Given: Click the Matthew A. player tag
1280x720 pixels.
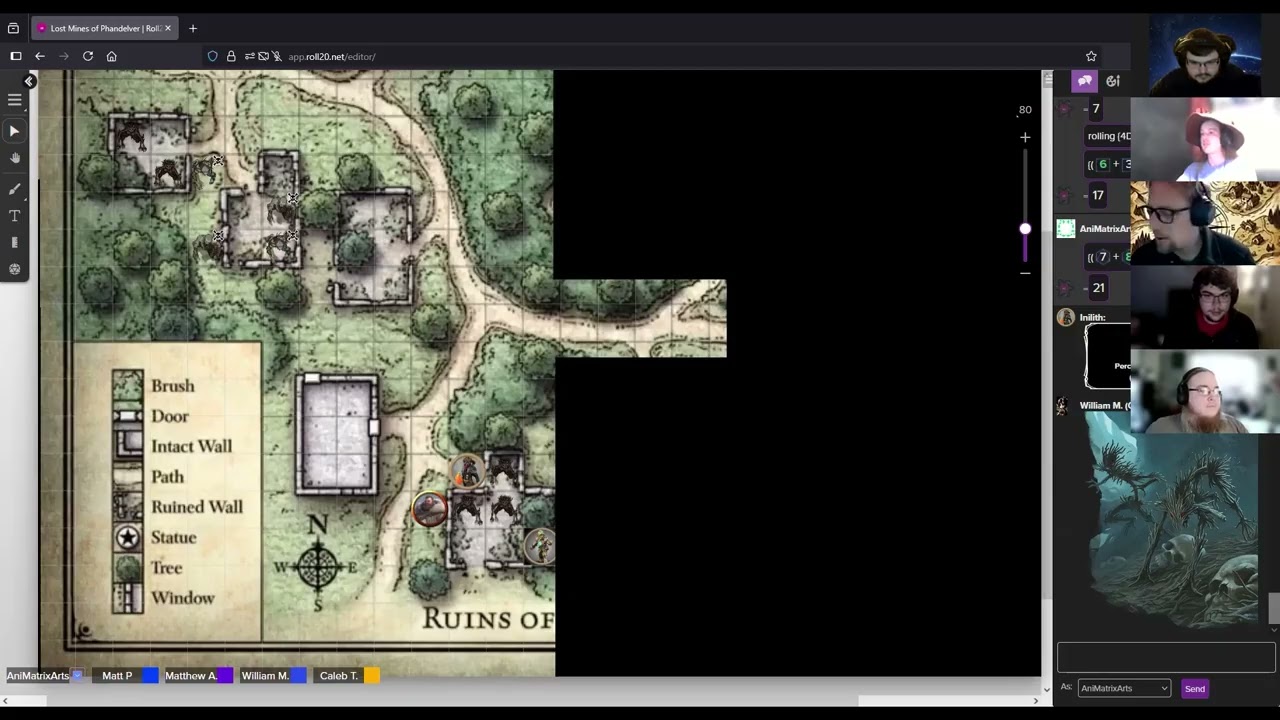Looking at the screenshot, I should click(x=190, y=676).
